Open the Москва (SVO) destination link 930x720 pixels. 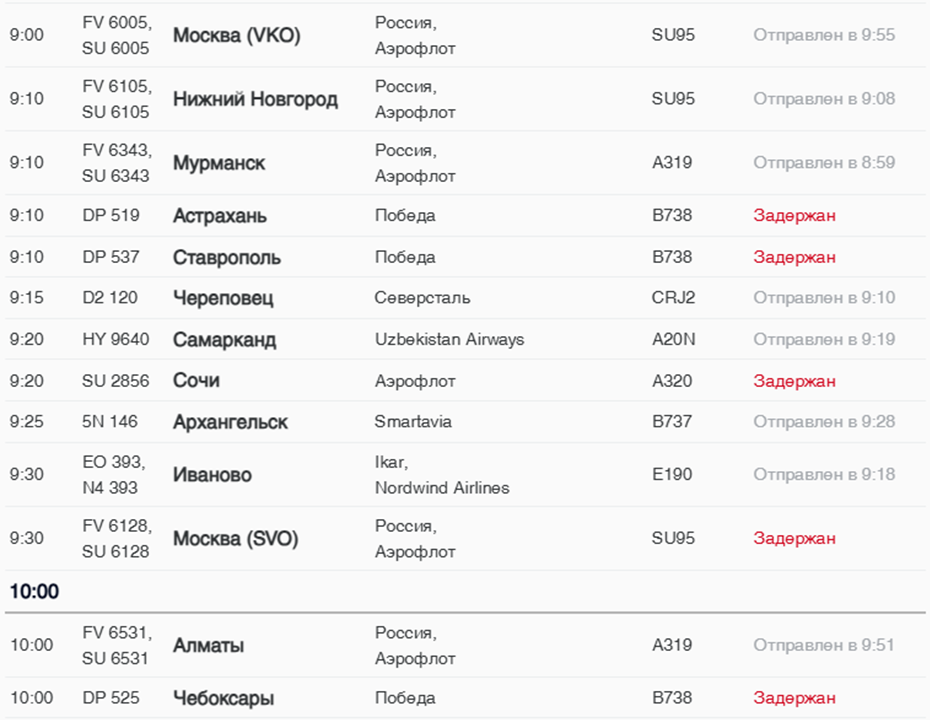click(236, 539)
